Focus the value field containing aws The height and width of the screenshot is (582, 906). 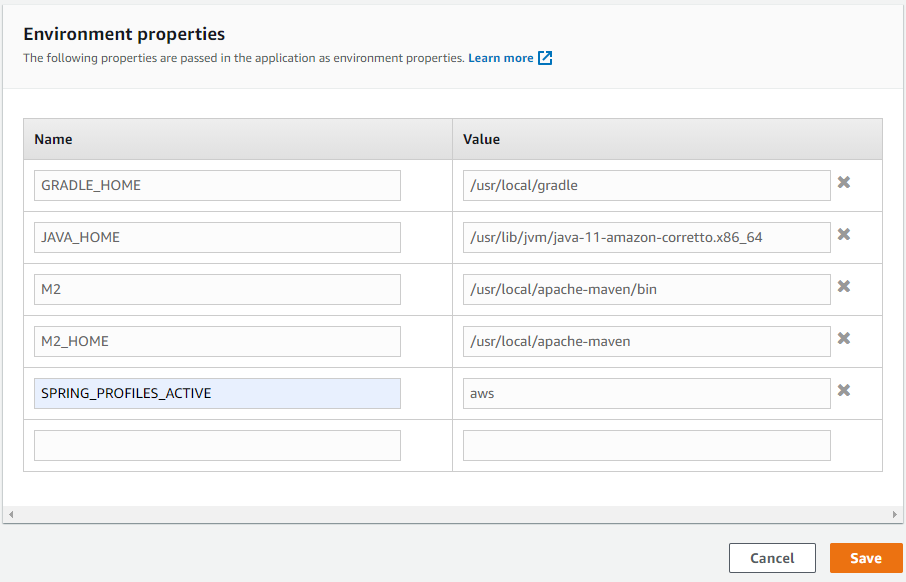[x=646, y=393]
